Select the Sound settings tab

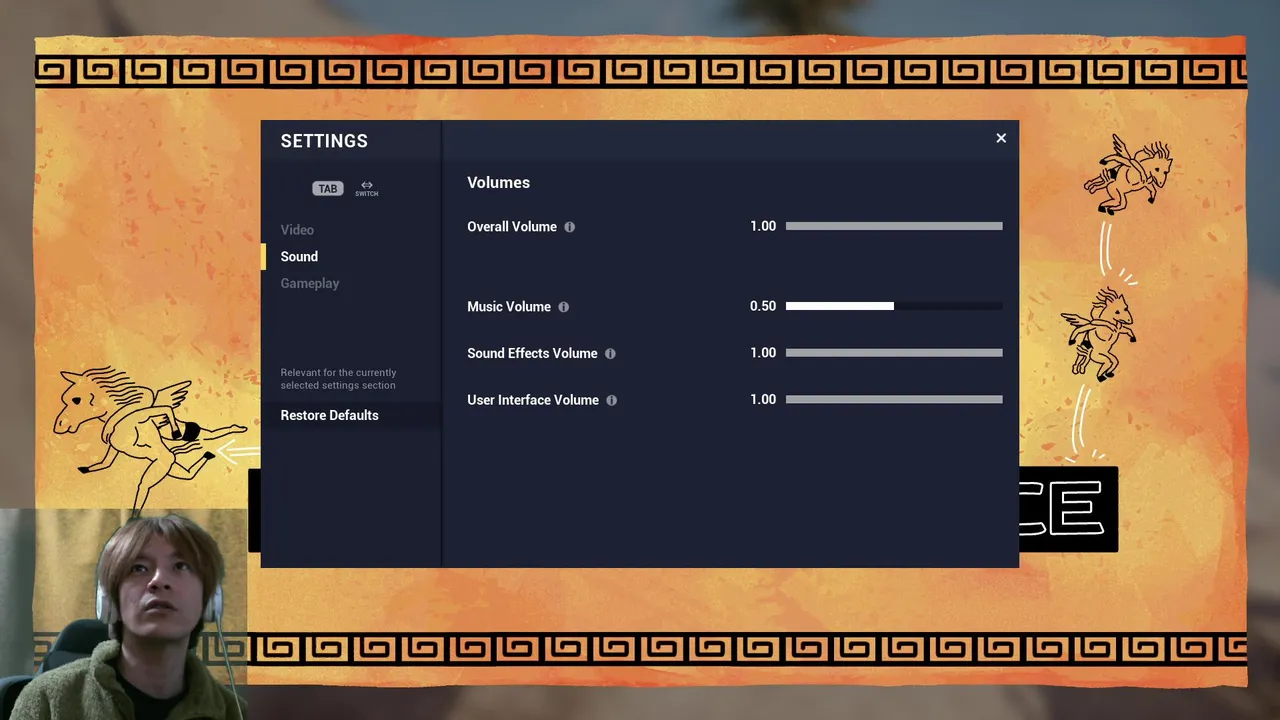pyautogui.click(x=299, y=257)
